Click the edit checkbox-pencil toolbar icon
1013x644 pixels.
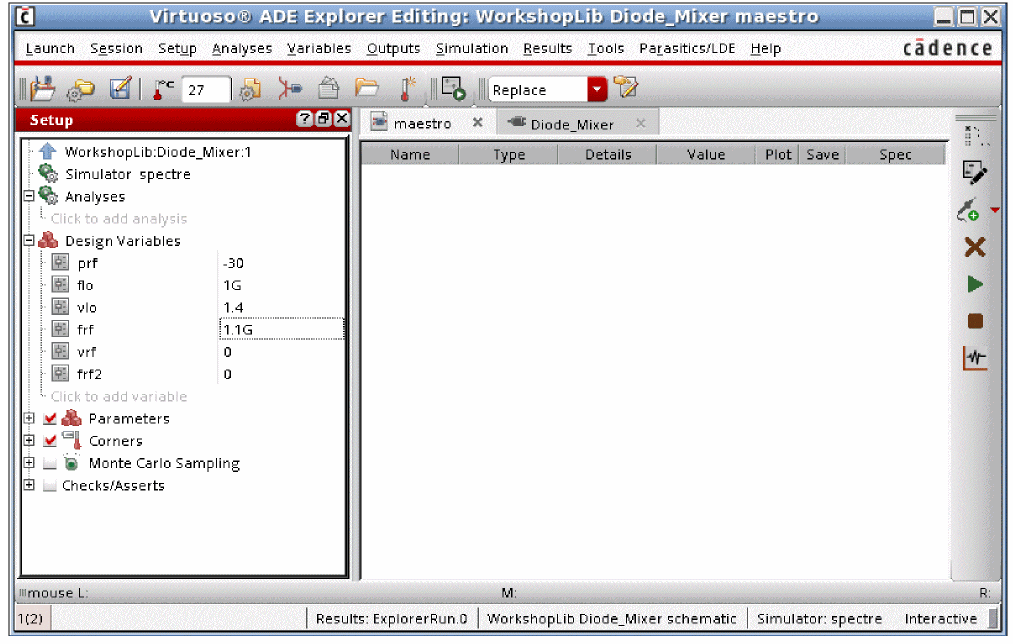coord(121,88)
